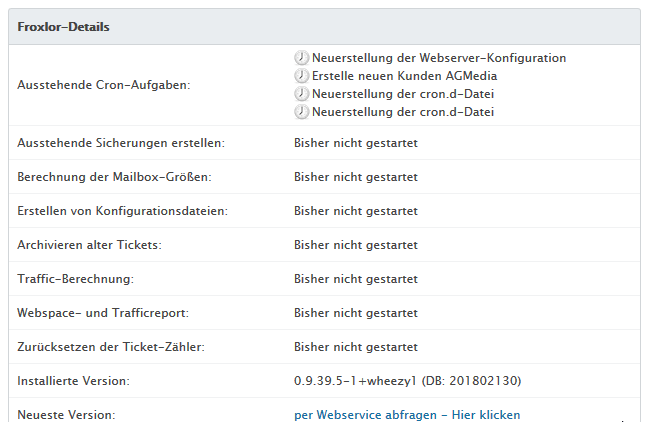This screenshot has width=667, height=422.
Task: Click status value of Ticket-Zähler row
Action: pos(356,347)
